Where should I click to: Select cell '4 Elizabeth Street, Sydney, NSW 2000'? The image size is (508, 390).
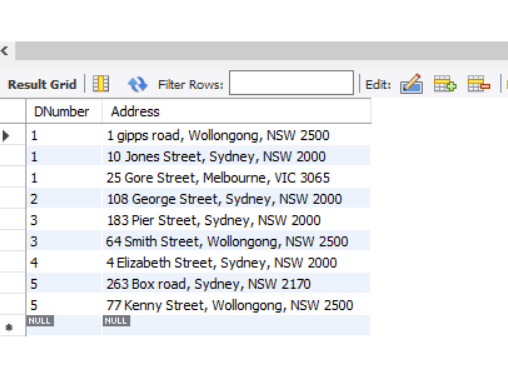[236, 263]
